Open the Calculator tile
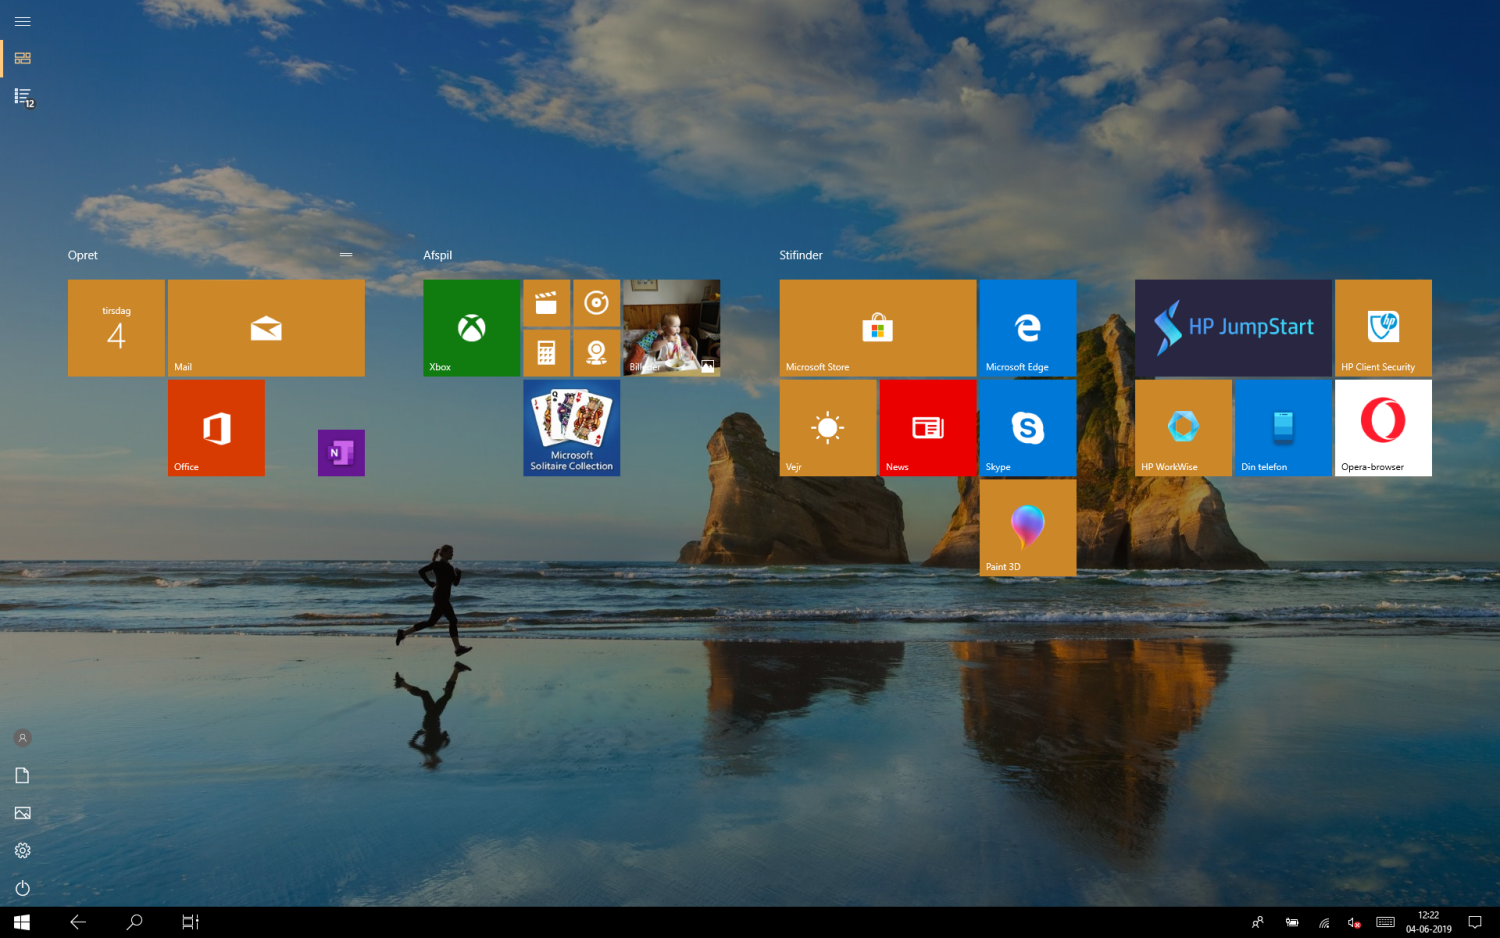The height and width of the screenshot is (938, 1500). 546,353
